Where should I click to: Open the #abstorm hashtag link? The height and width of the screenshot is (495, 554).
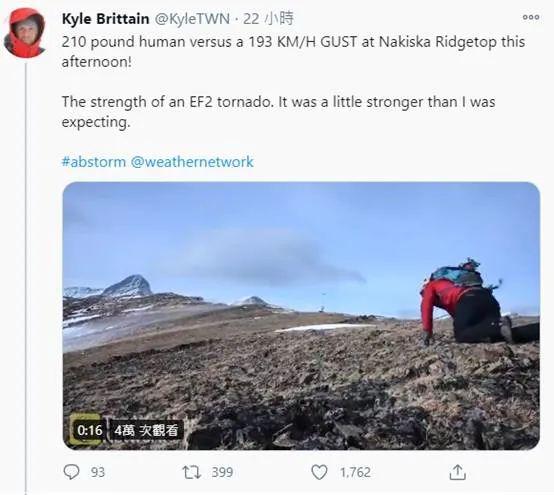94,162
